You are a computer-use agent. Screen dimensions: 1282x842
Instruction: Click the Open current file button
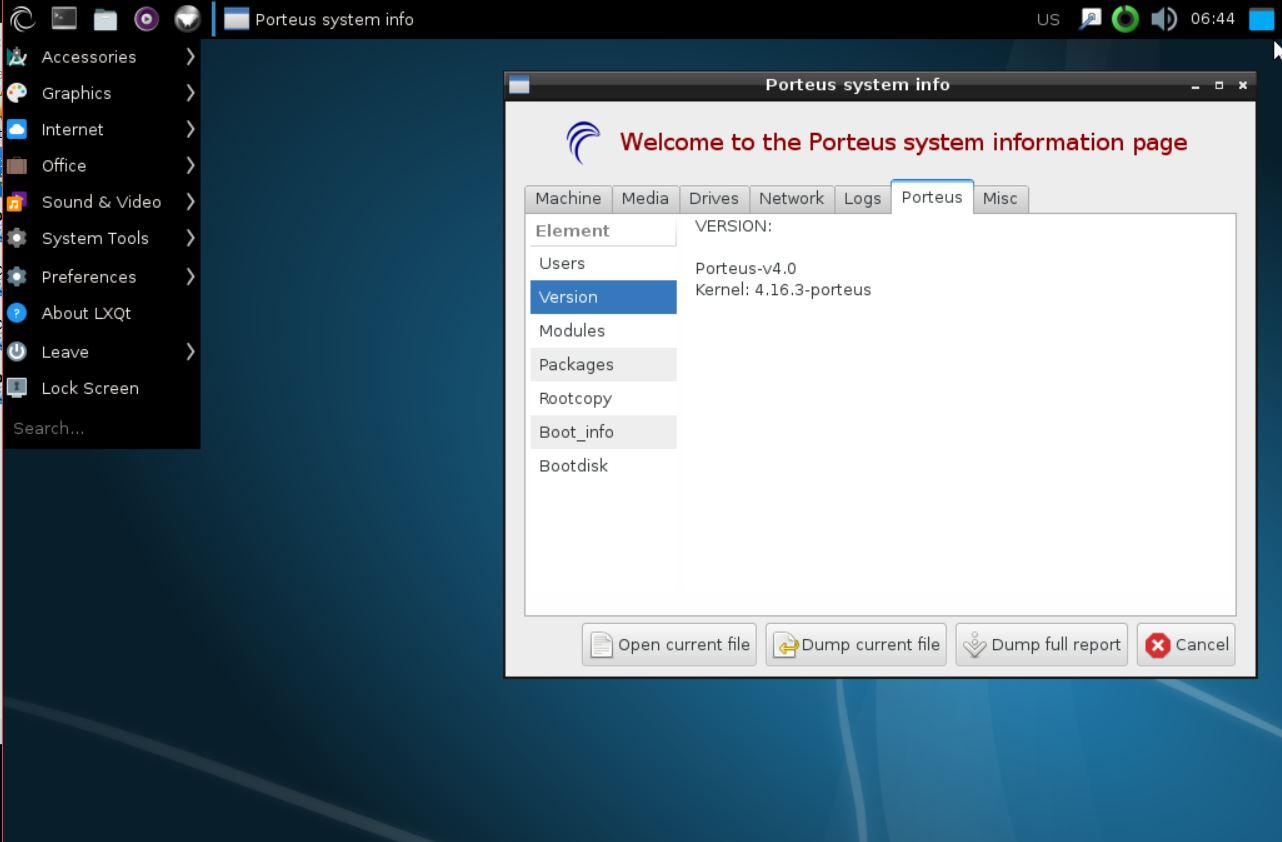[669, 645]
